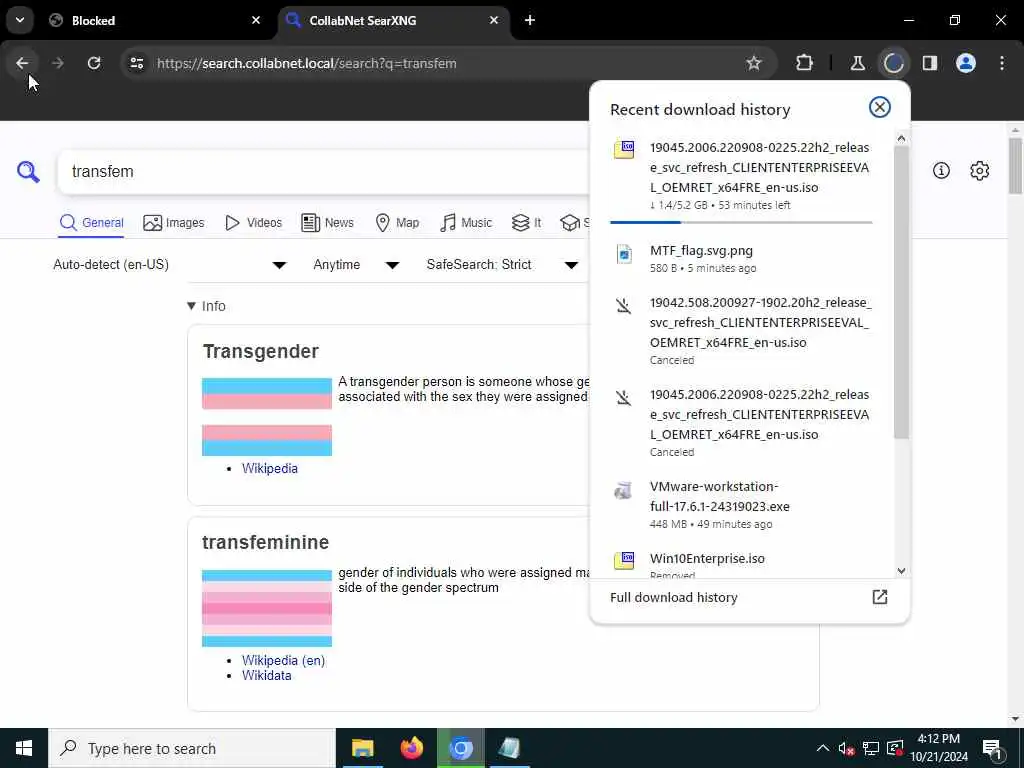Click the downloading 22h2 ISO file entry
Screen dimensions: 1024x768
point(741,175)
